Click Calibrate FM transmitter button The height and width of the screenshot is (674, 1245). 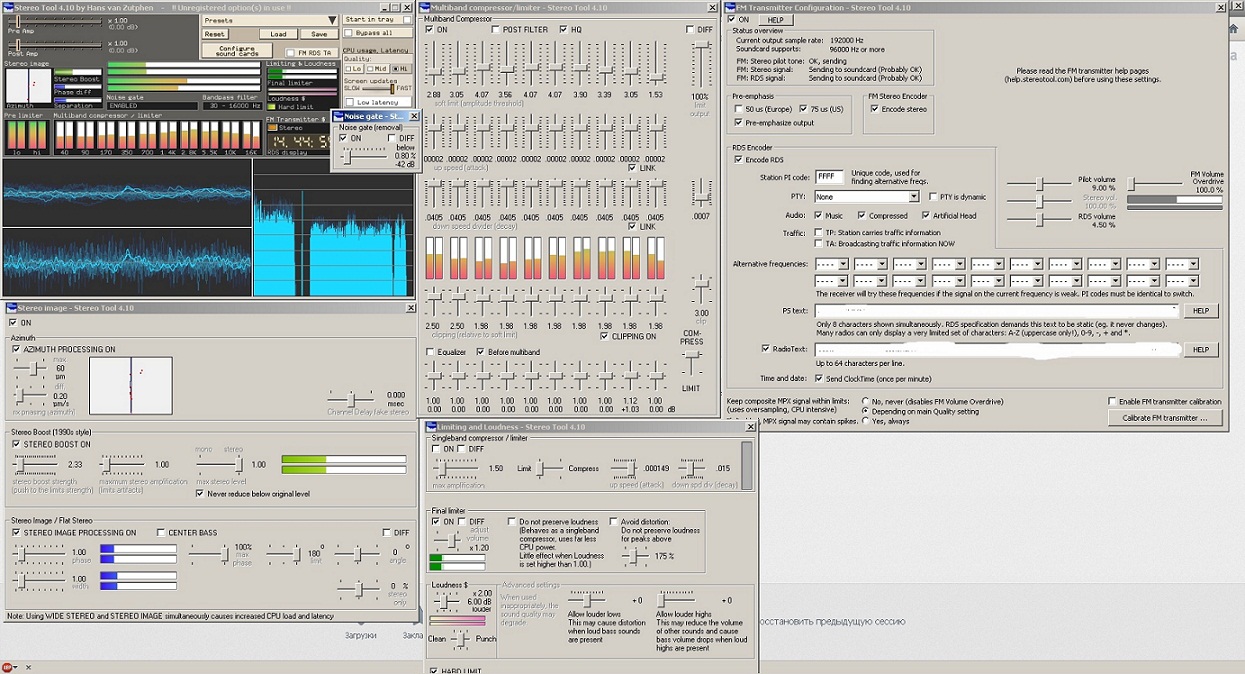click(x=1164, y=418)
